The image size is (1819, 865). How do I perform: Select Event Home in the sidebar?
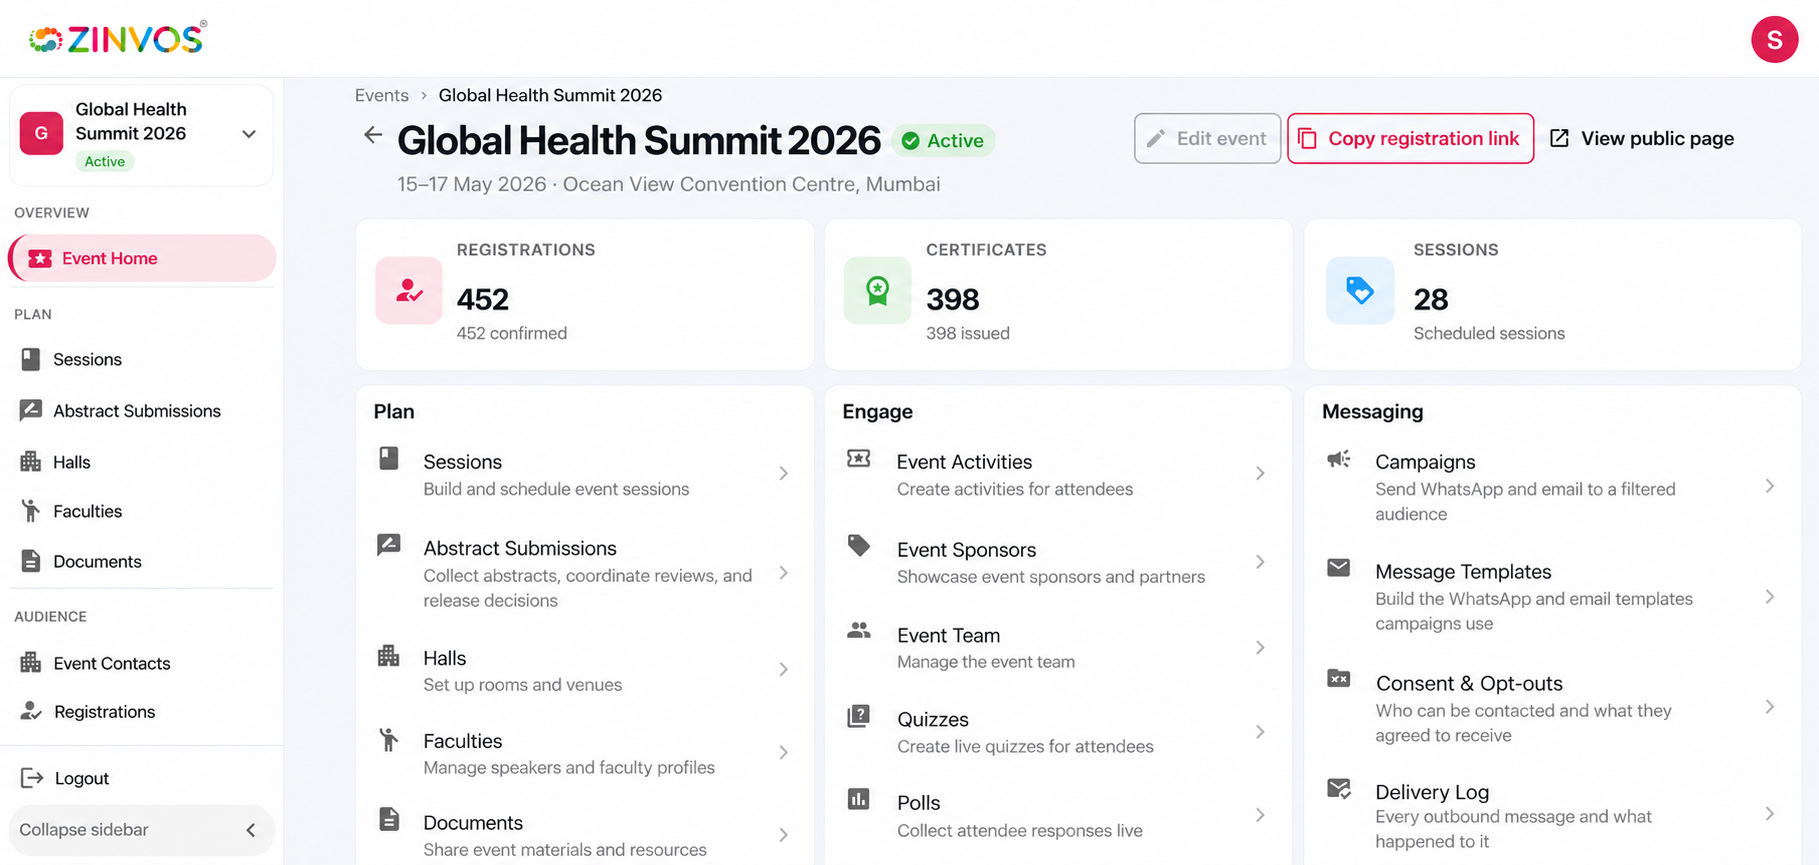pos(142,258)
